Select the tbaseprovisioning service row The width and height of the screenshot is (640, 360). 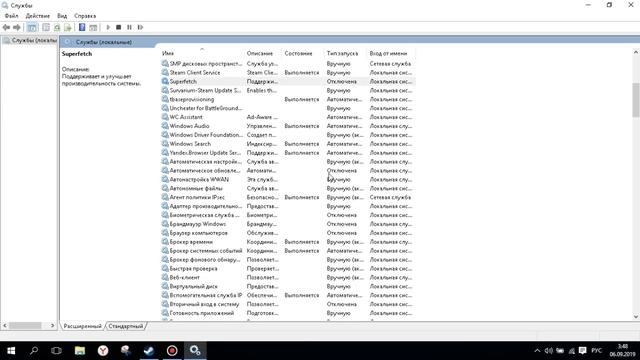point(288,99)
